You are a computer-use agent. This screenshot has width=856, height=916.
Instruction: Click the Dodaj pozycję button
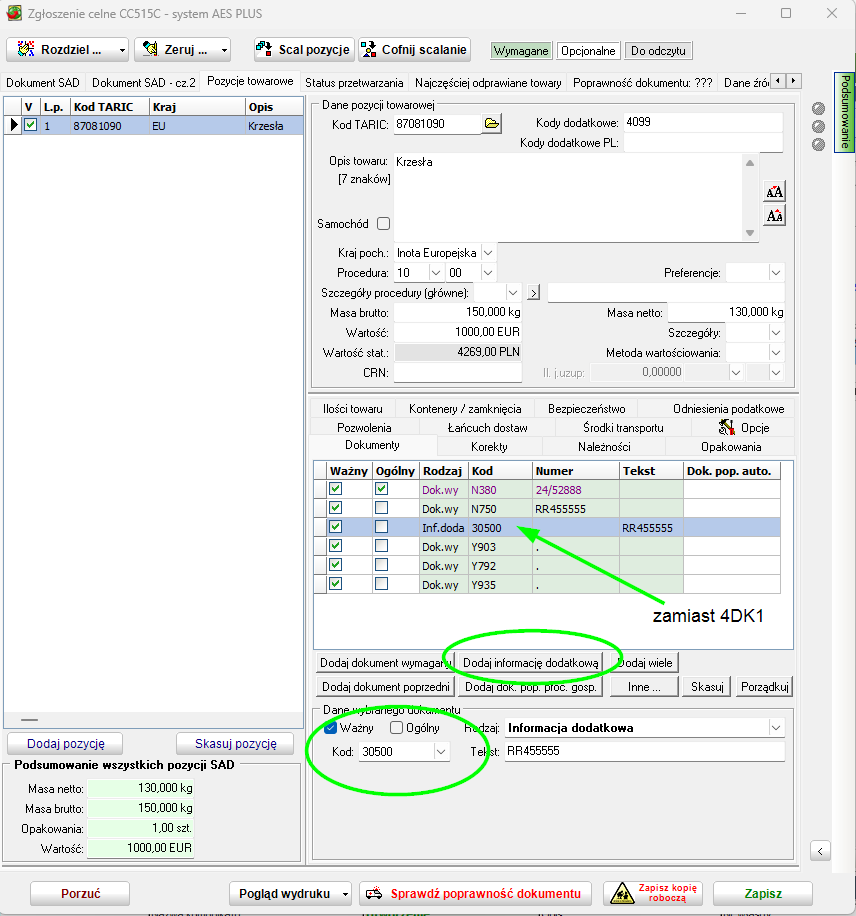pyautogui.click(x=65, y=744)
